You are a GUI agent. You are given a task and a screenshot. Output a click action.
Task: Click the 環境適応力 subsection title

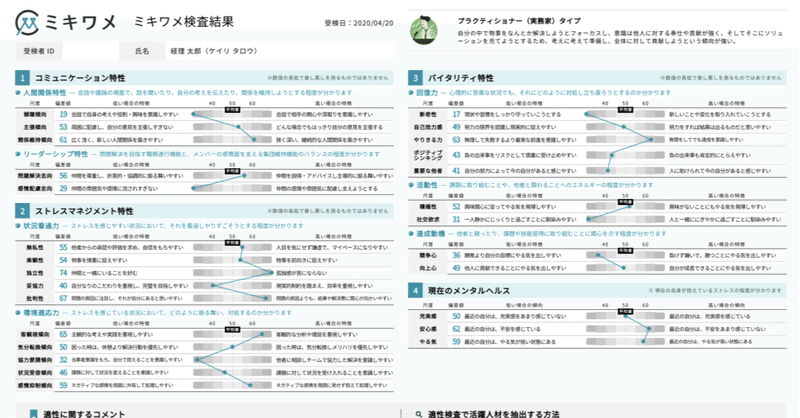tap(41, 313)
